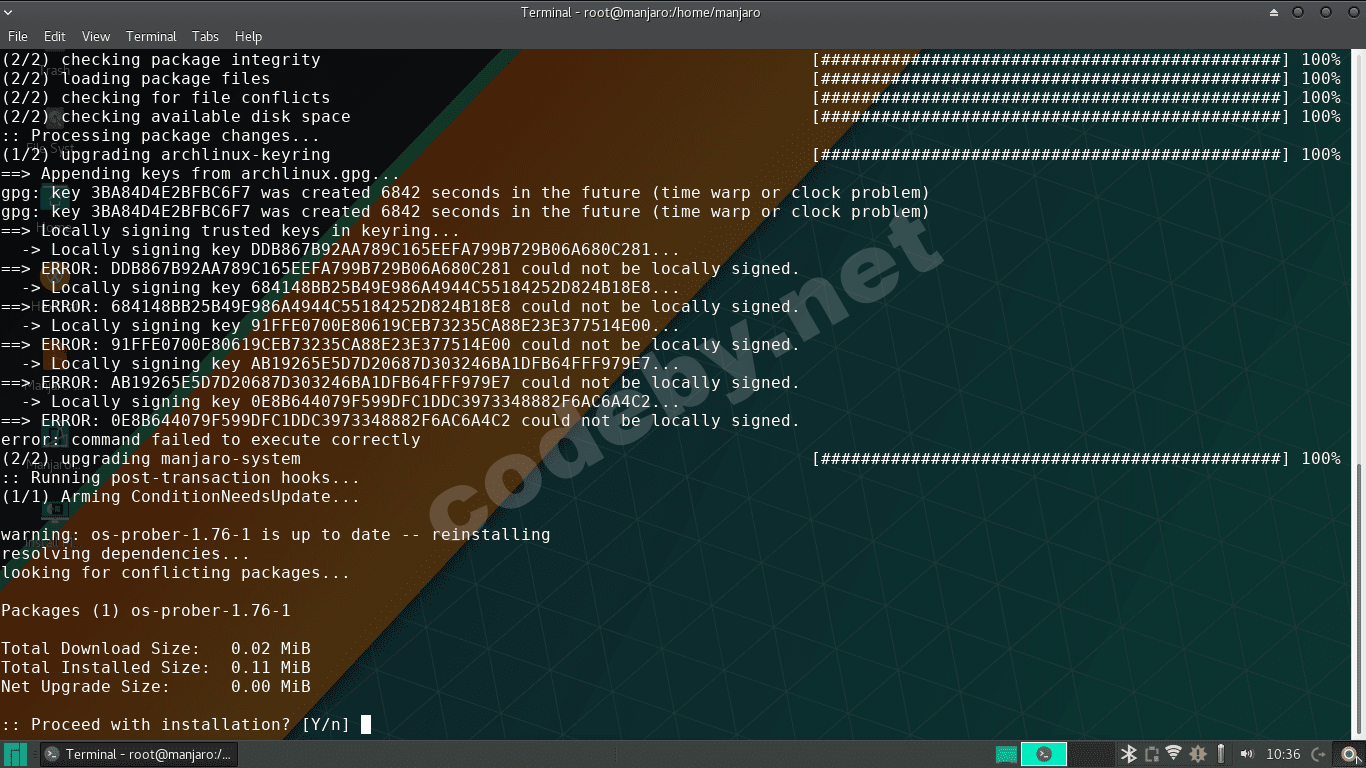The image size is (1366, 768).
Task: Open the update notifier warning icon
Action: point(1197,754)
